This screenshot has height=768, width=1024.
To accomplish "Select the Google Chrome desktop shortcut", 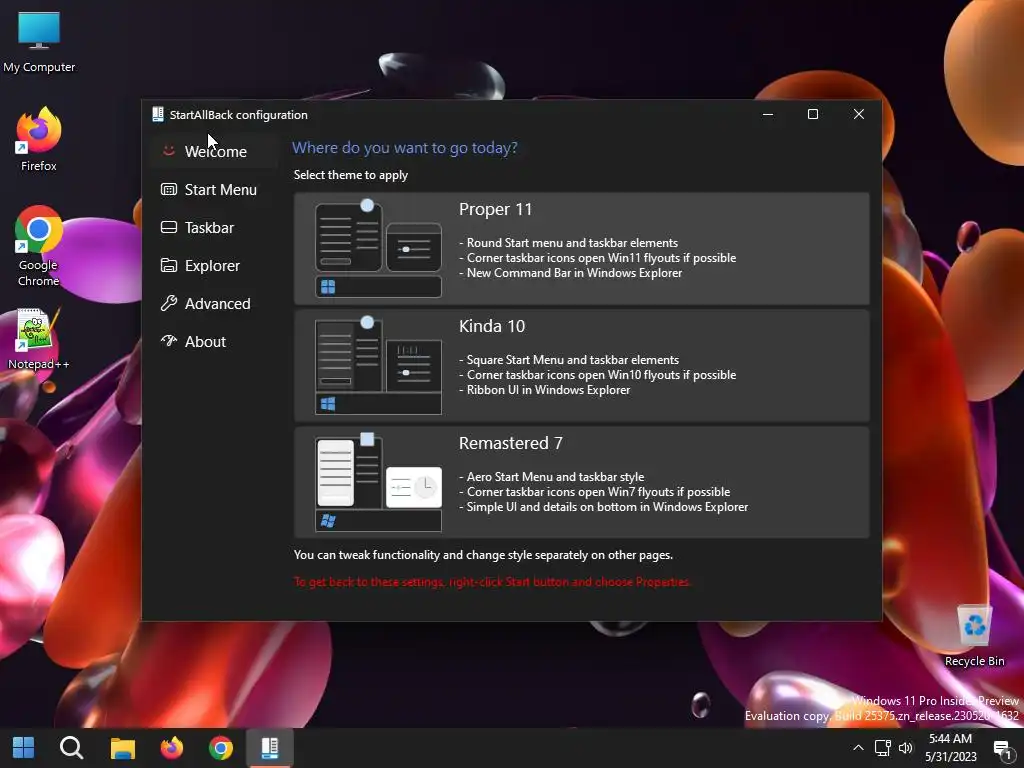I will point(39,246).
